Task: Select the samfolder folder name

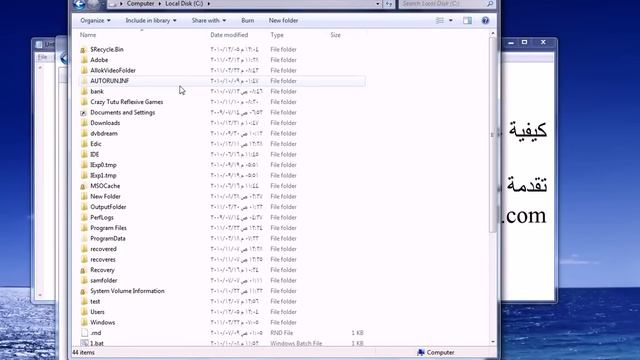Action: (104, 280)
